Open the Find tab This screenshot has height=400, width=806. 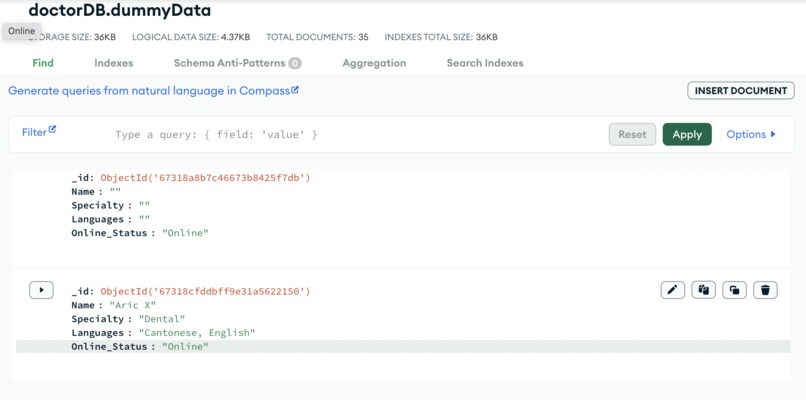coord(43,63)
